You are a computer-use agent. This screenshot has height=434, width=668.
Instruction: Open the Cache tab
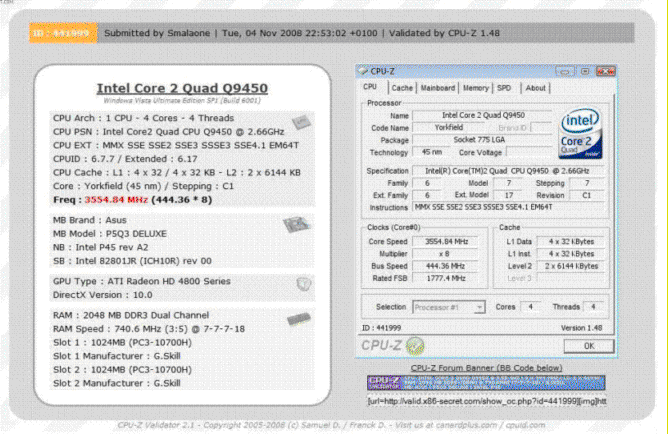pos(402,88)
